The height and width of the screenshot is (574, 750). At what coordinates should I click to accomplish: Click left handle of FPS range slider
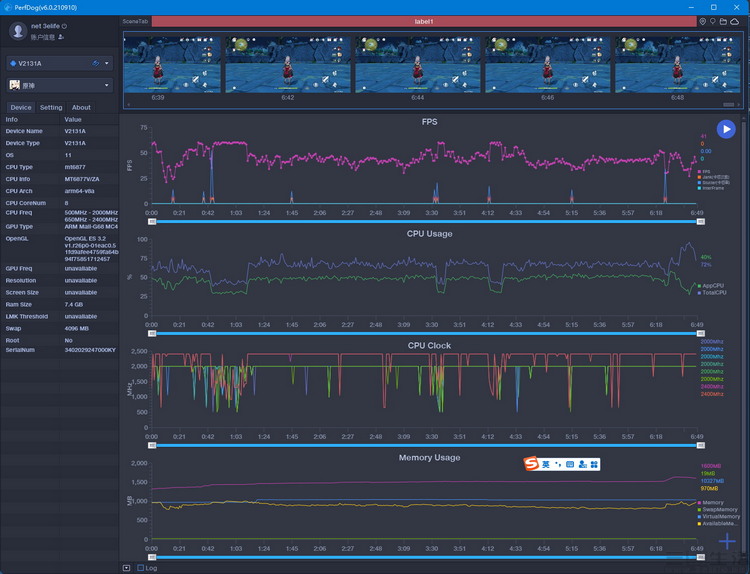(152, 221)
